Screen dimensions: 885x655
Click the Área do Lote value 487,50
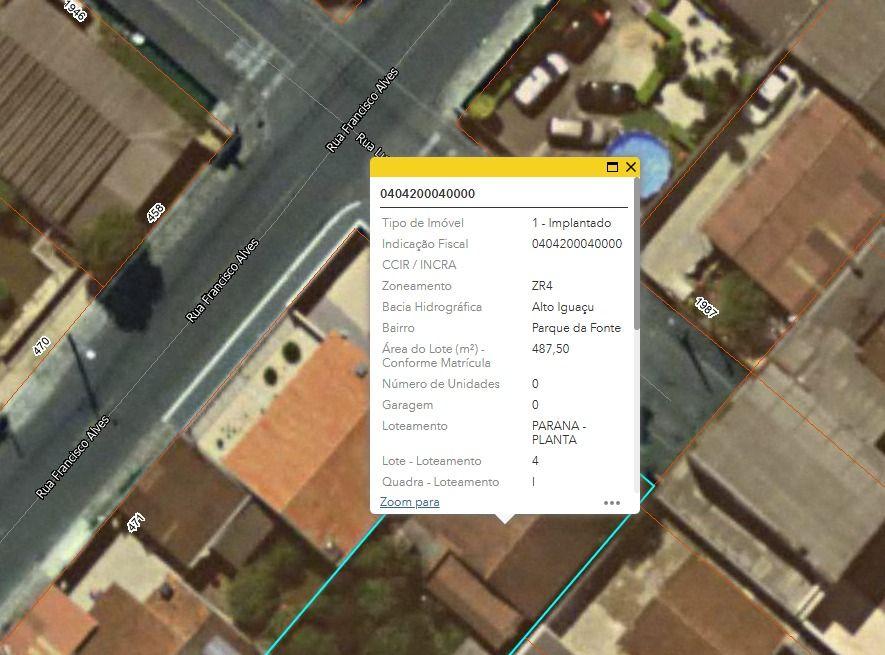[549, 349]
